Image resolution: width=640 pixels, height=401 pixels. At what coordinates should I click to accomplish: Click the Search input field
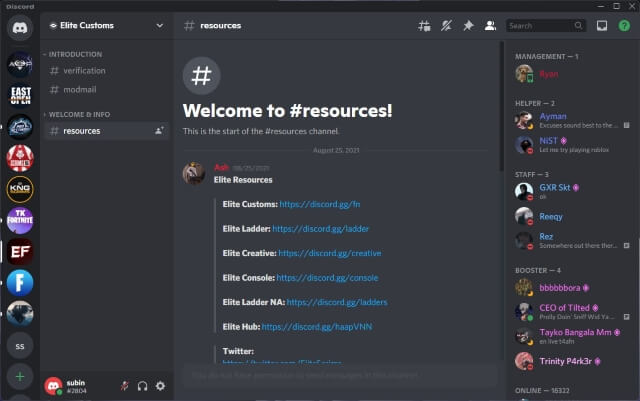point(540,25)
